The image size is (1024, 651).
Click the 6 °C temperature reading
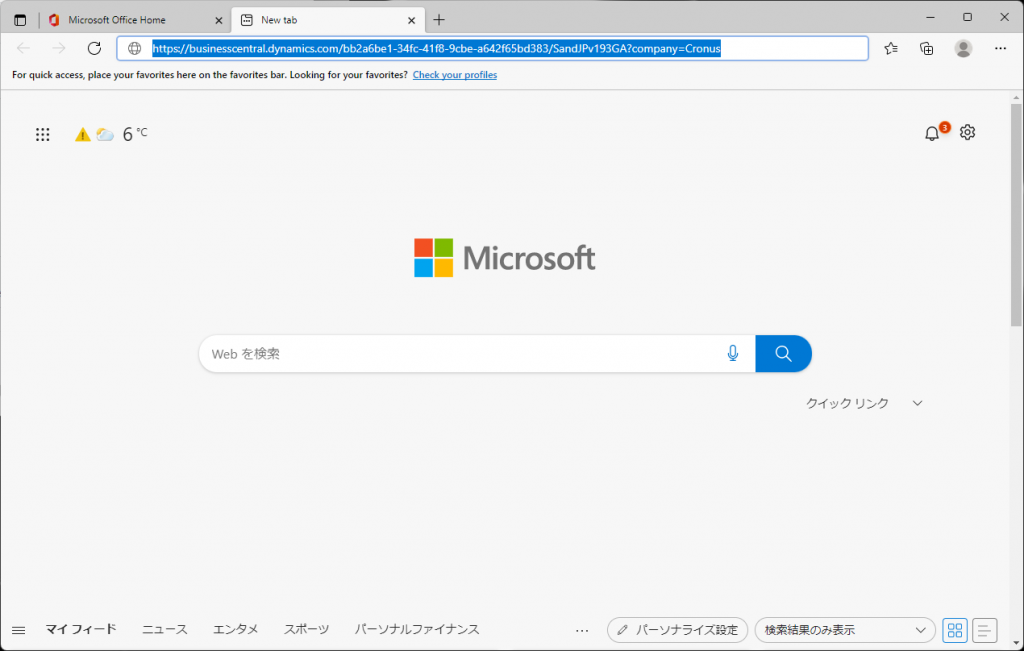pyautogui.click(x=135, y=134)
